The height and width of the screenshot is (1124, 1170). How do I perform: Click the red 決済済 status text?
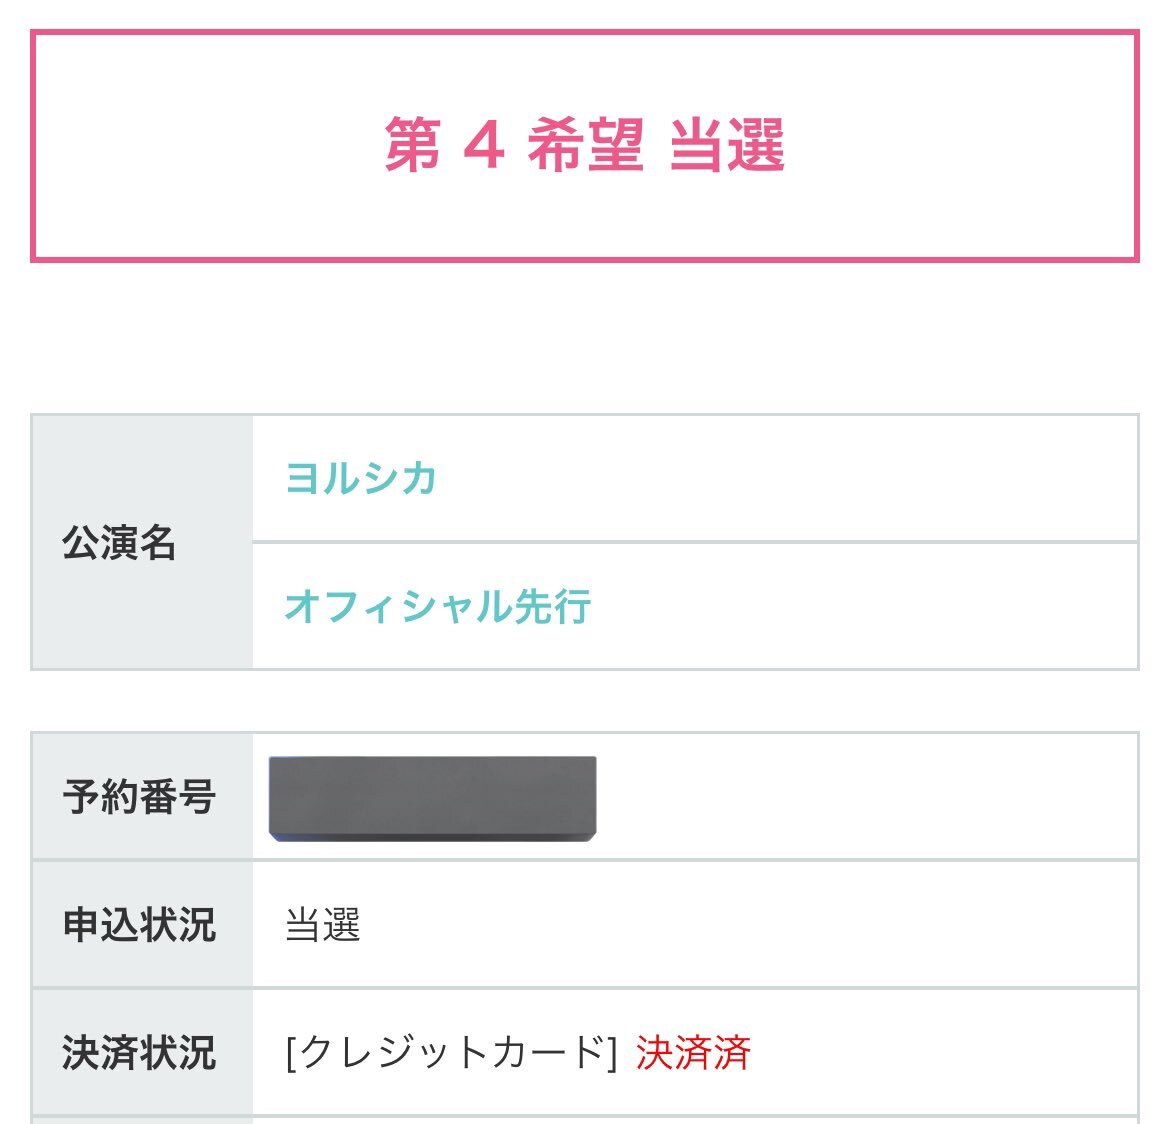tap(693, 1052)
